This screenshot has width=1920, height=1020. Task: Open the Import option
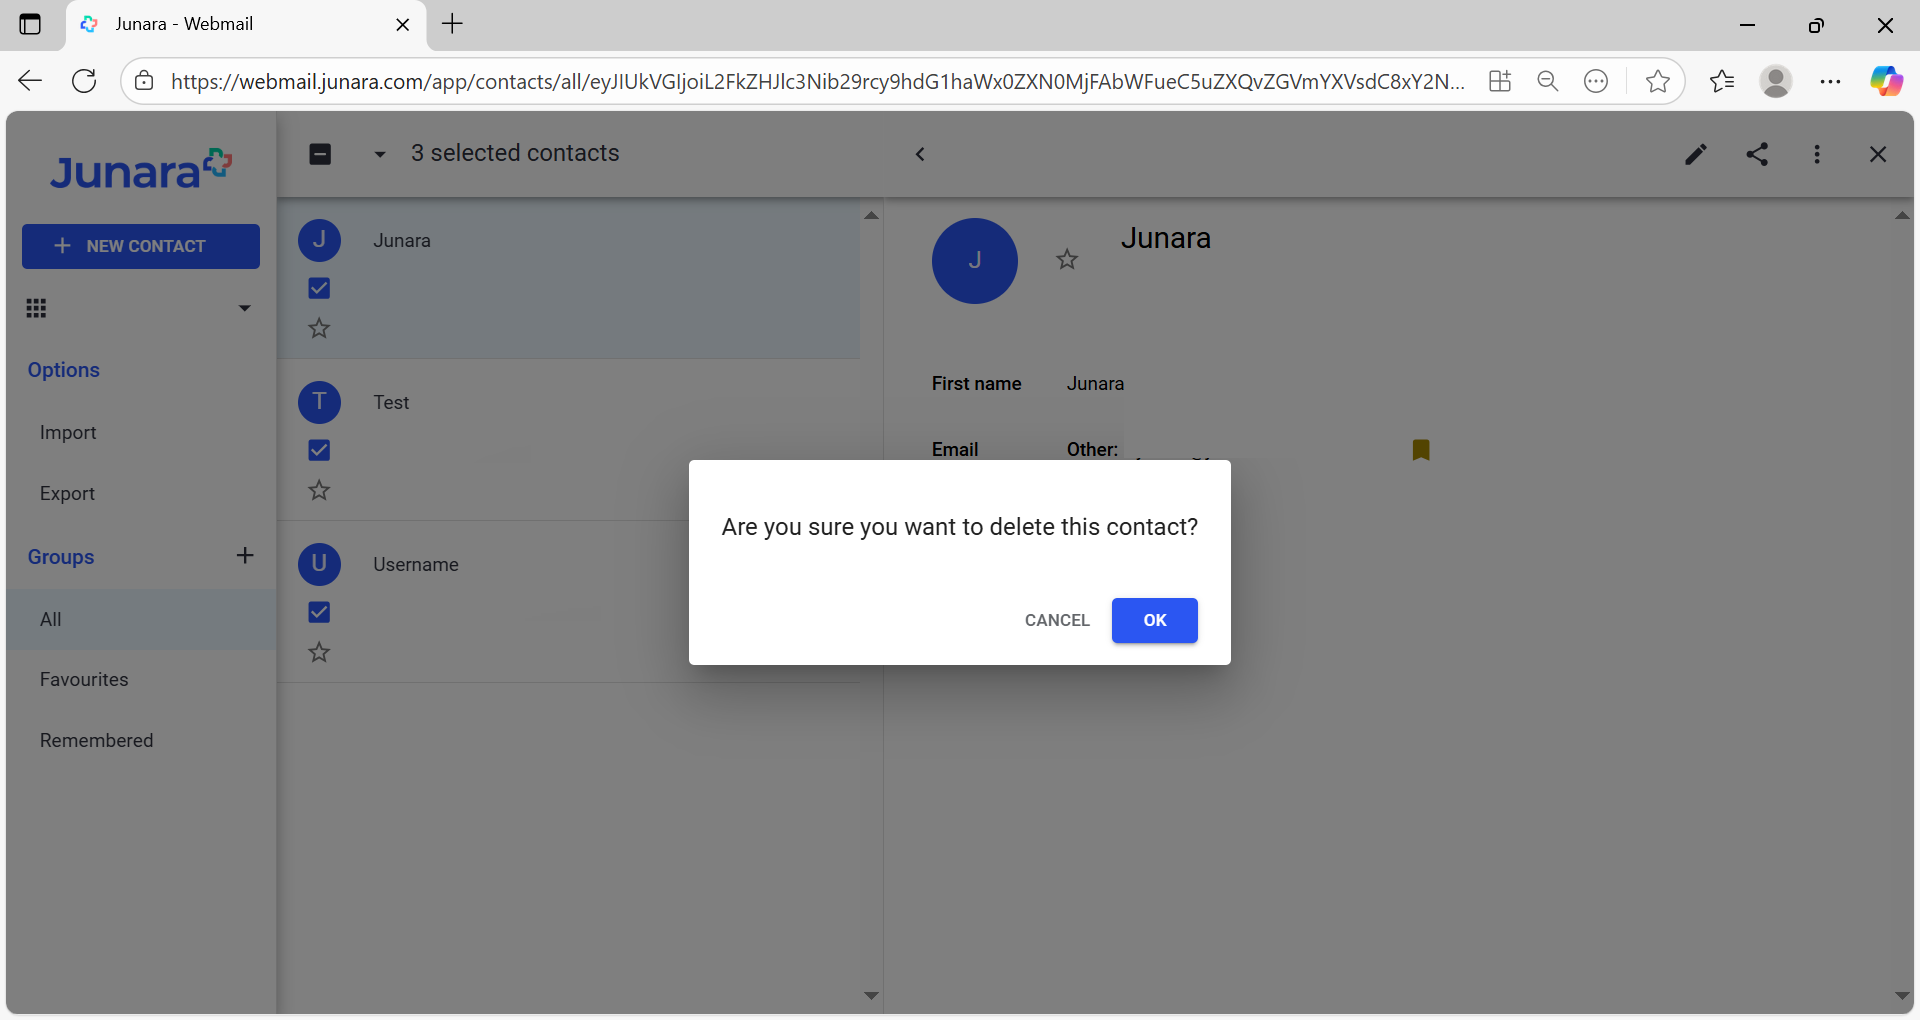coord(68,433)
